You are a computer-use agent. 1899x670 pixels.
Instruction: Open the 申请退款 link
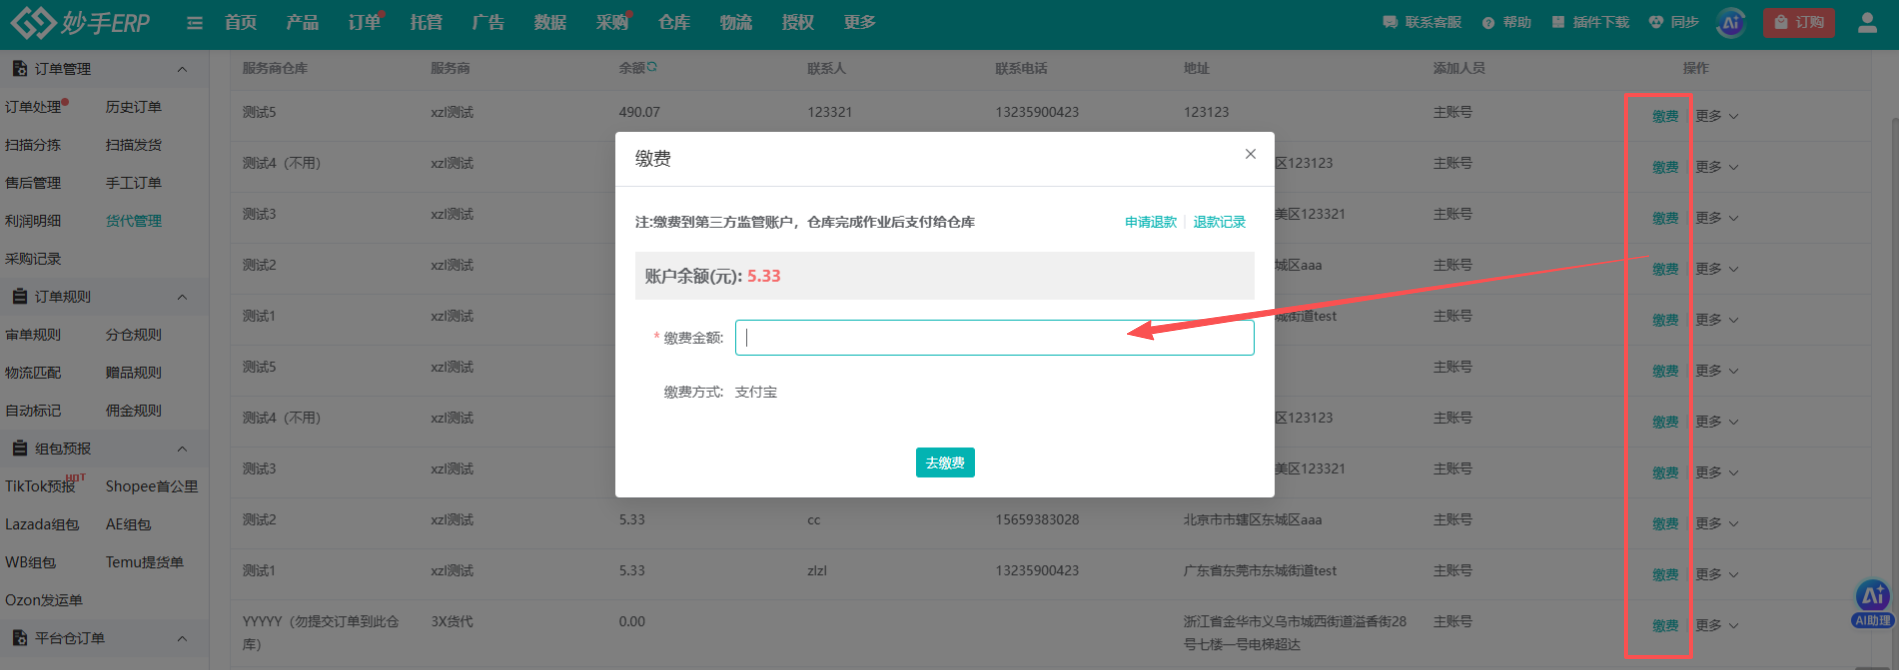point(1150,222)
